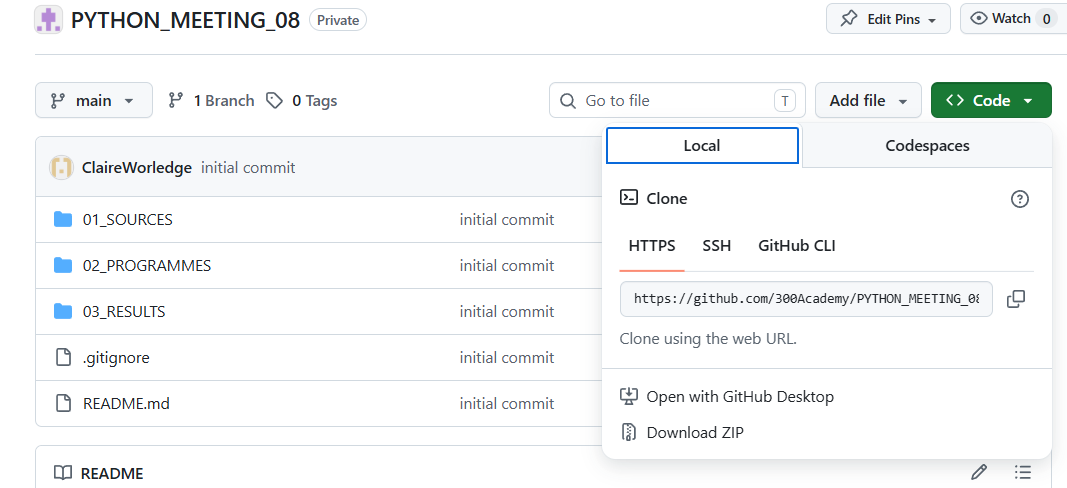Image resolution: width=1067 pixels, height=488 pixels.
Task: Click the Private visibility badge
Action: click(338, 20)
